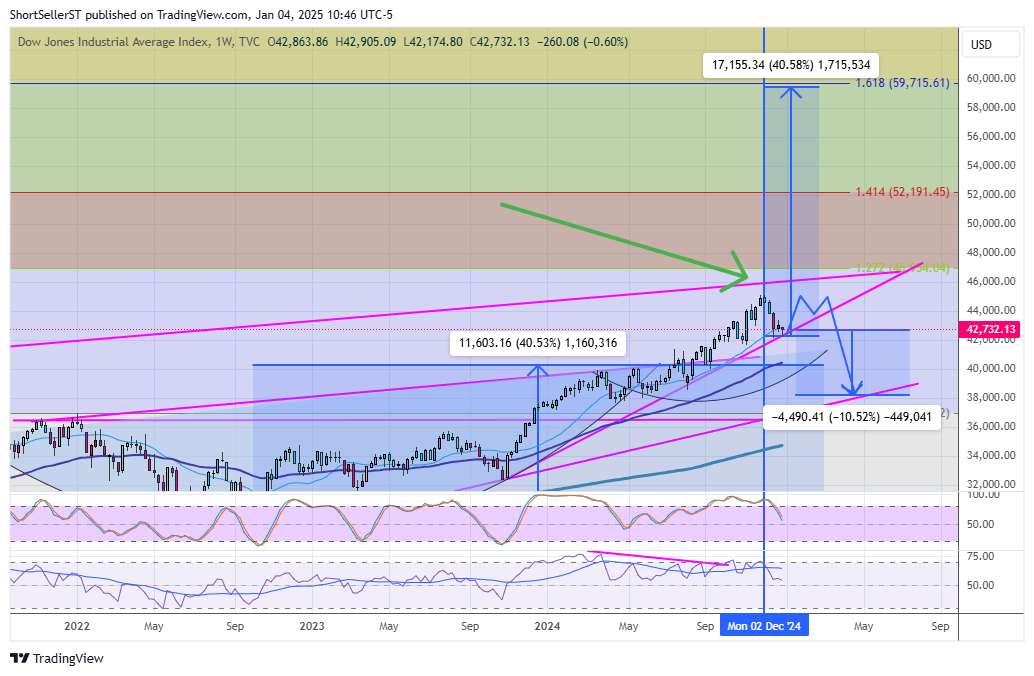Click the measurement label '11,603.16 (40.53%) 1,160,316'
The image size is (1034, 676).
pos(538,343)
